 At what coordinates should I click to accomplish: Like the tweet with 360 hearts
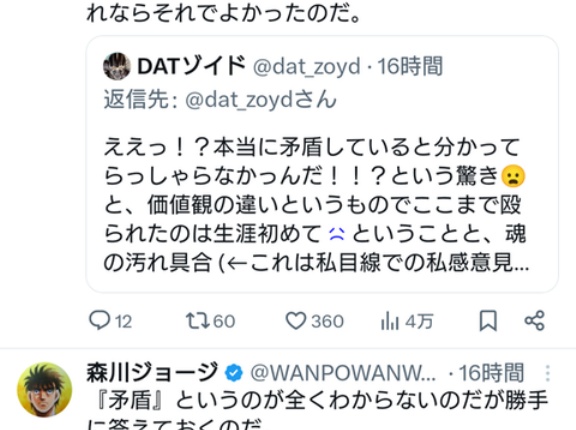314,321
